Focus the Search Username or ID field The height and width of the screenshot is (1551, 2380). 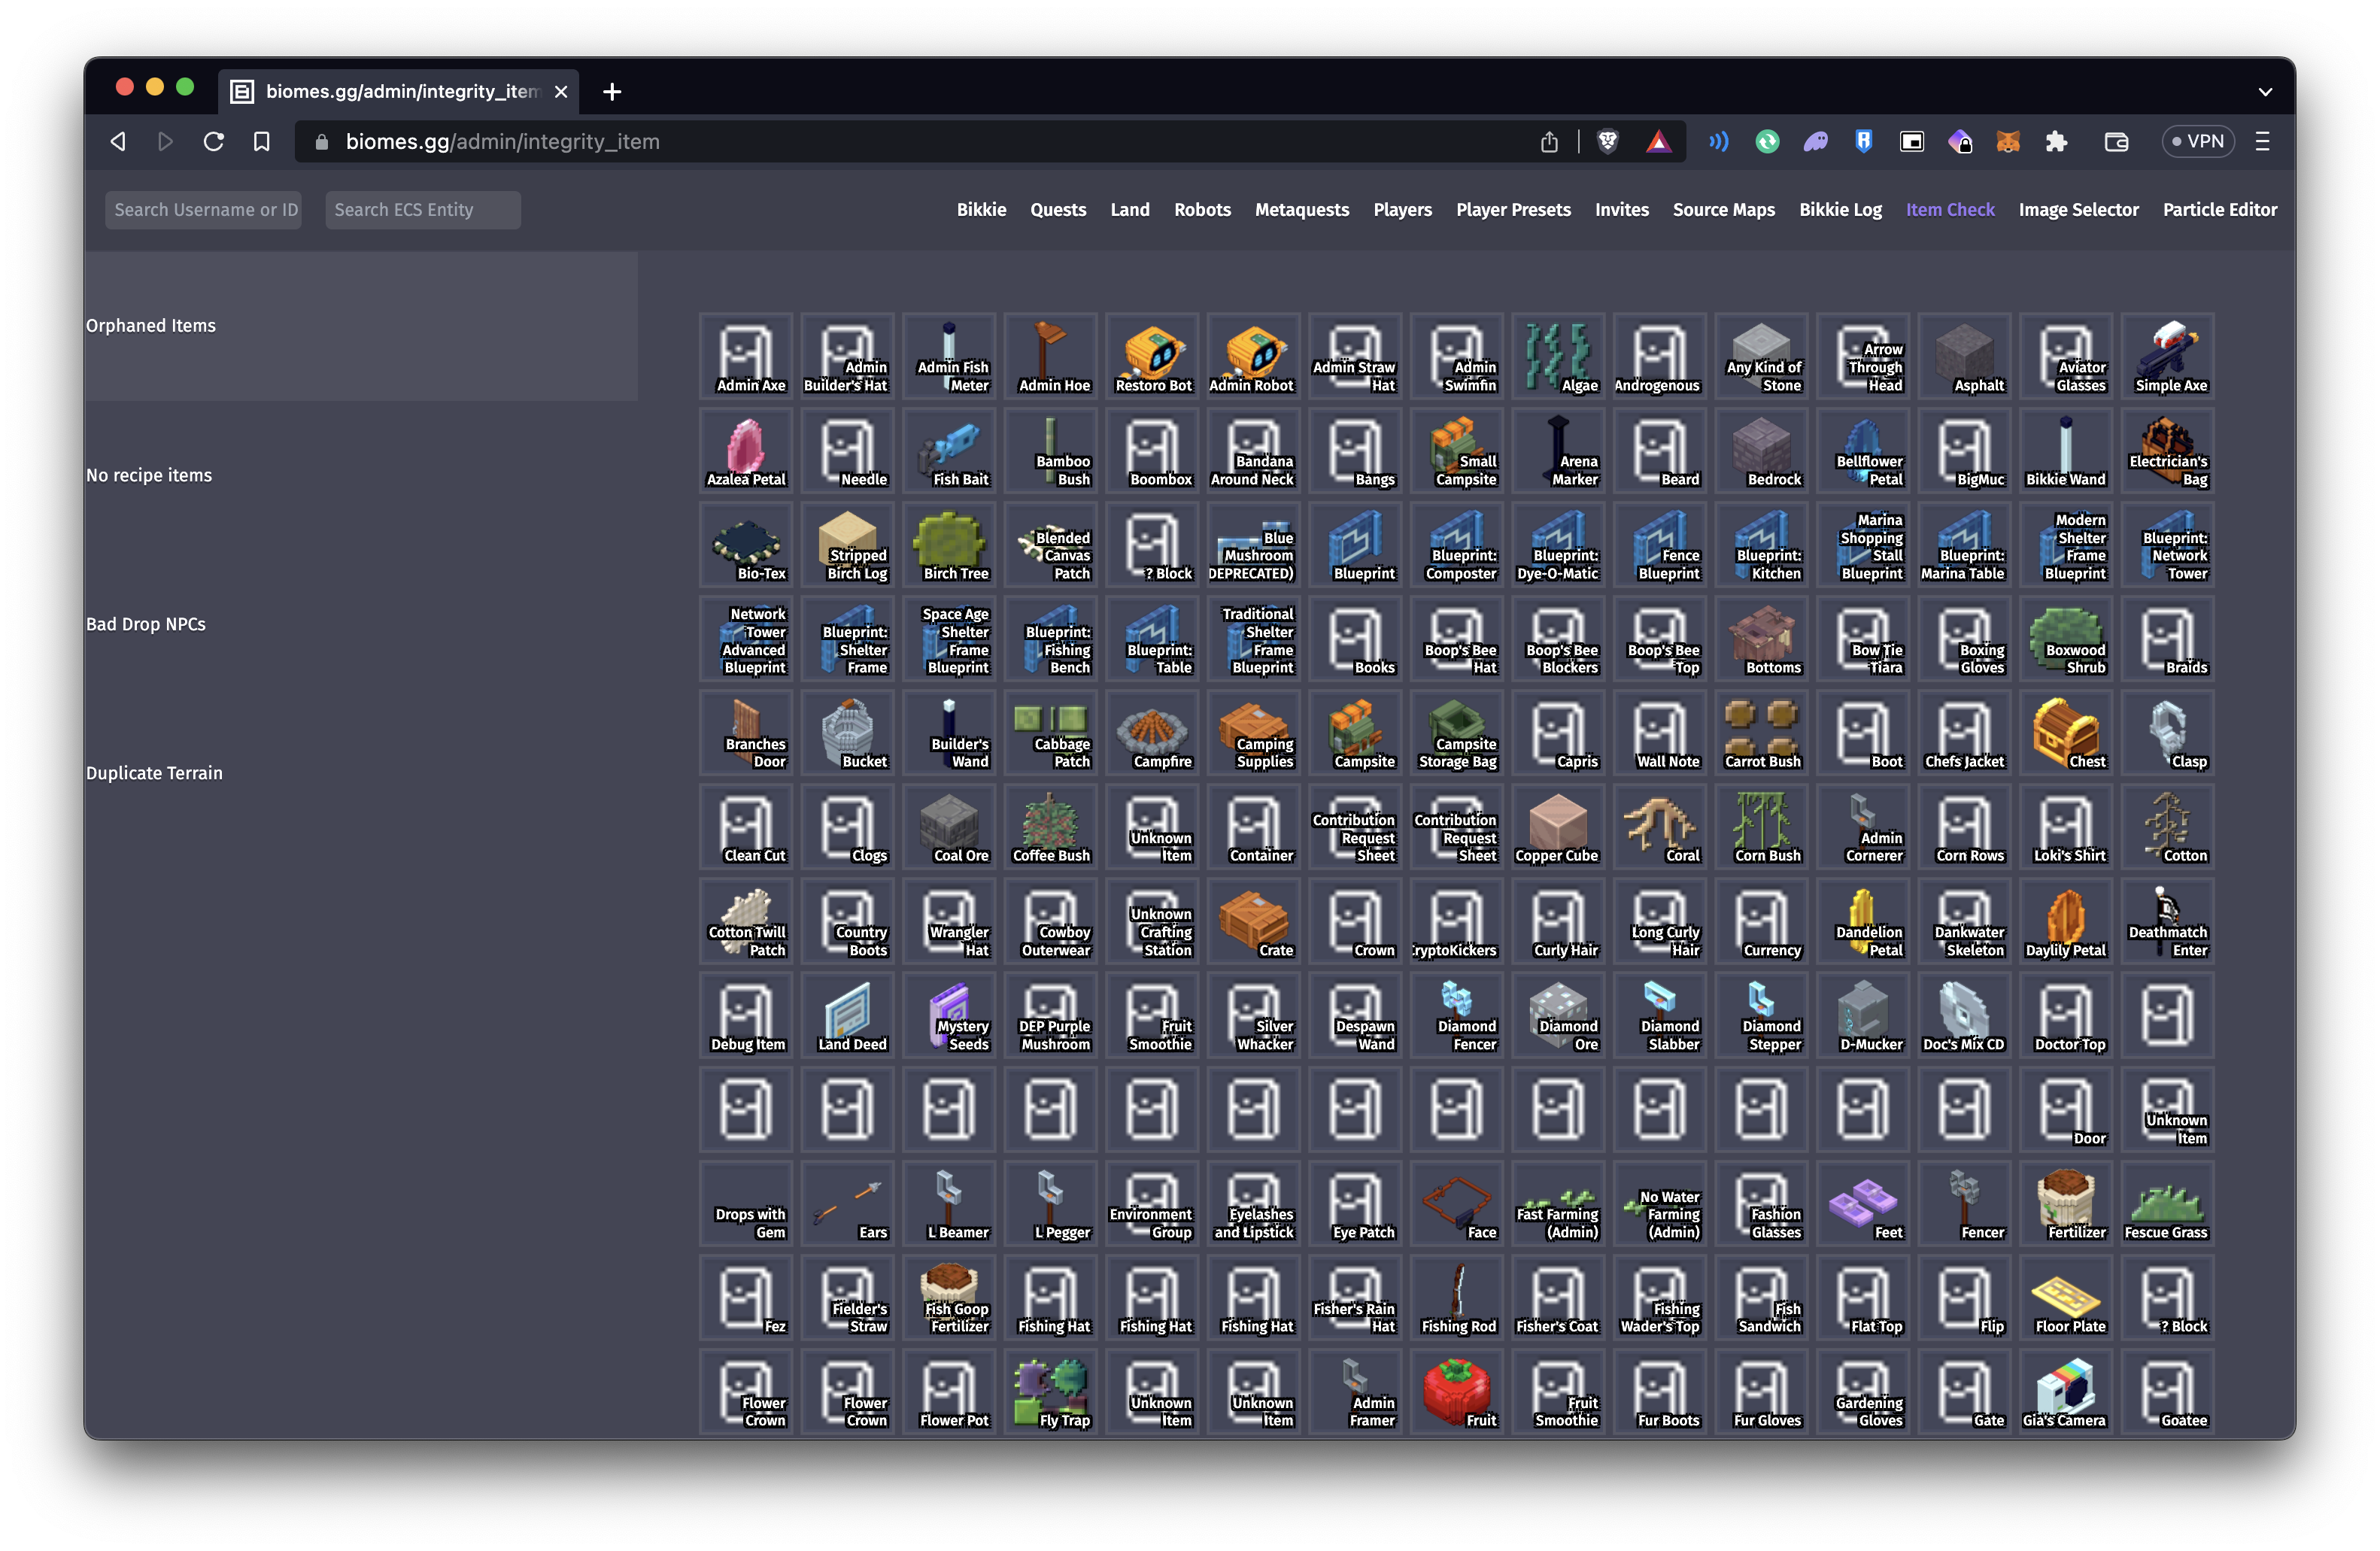coord(204,210)
